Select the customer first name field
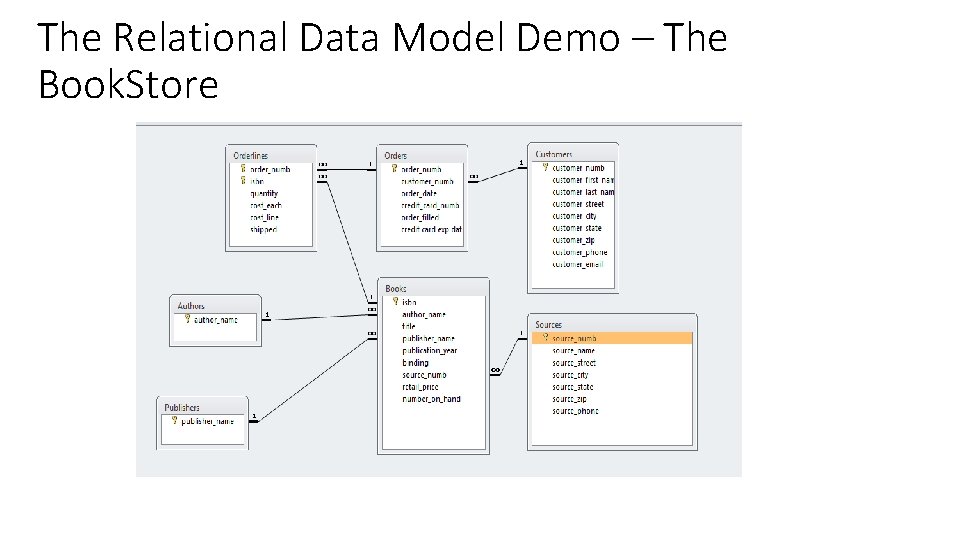The width and height of the screenshot is (960, 540). tap(583, 180)
